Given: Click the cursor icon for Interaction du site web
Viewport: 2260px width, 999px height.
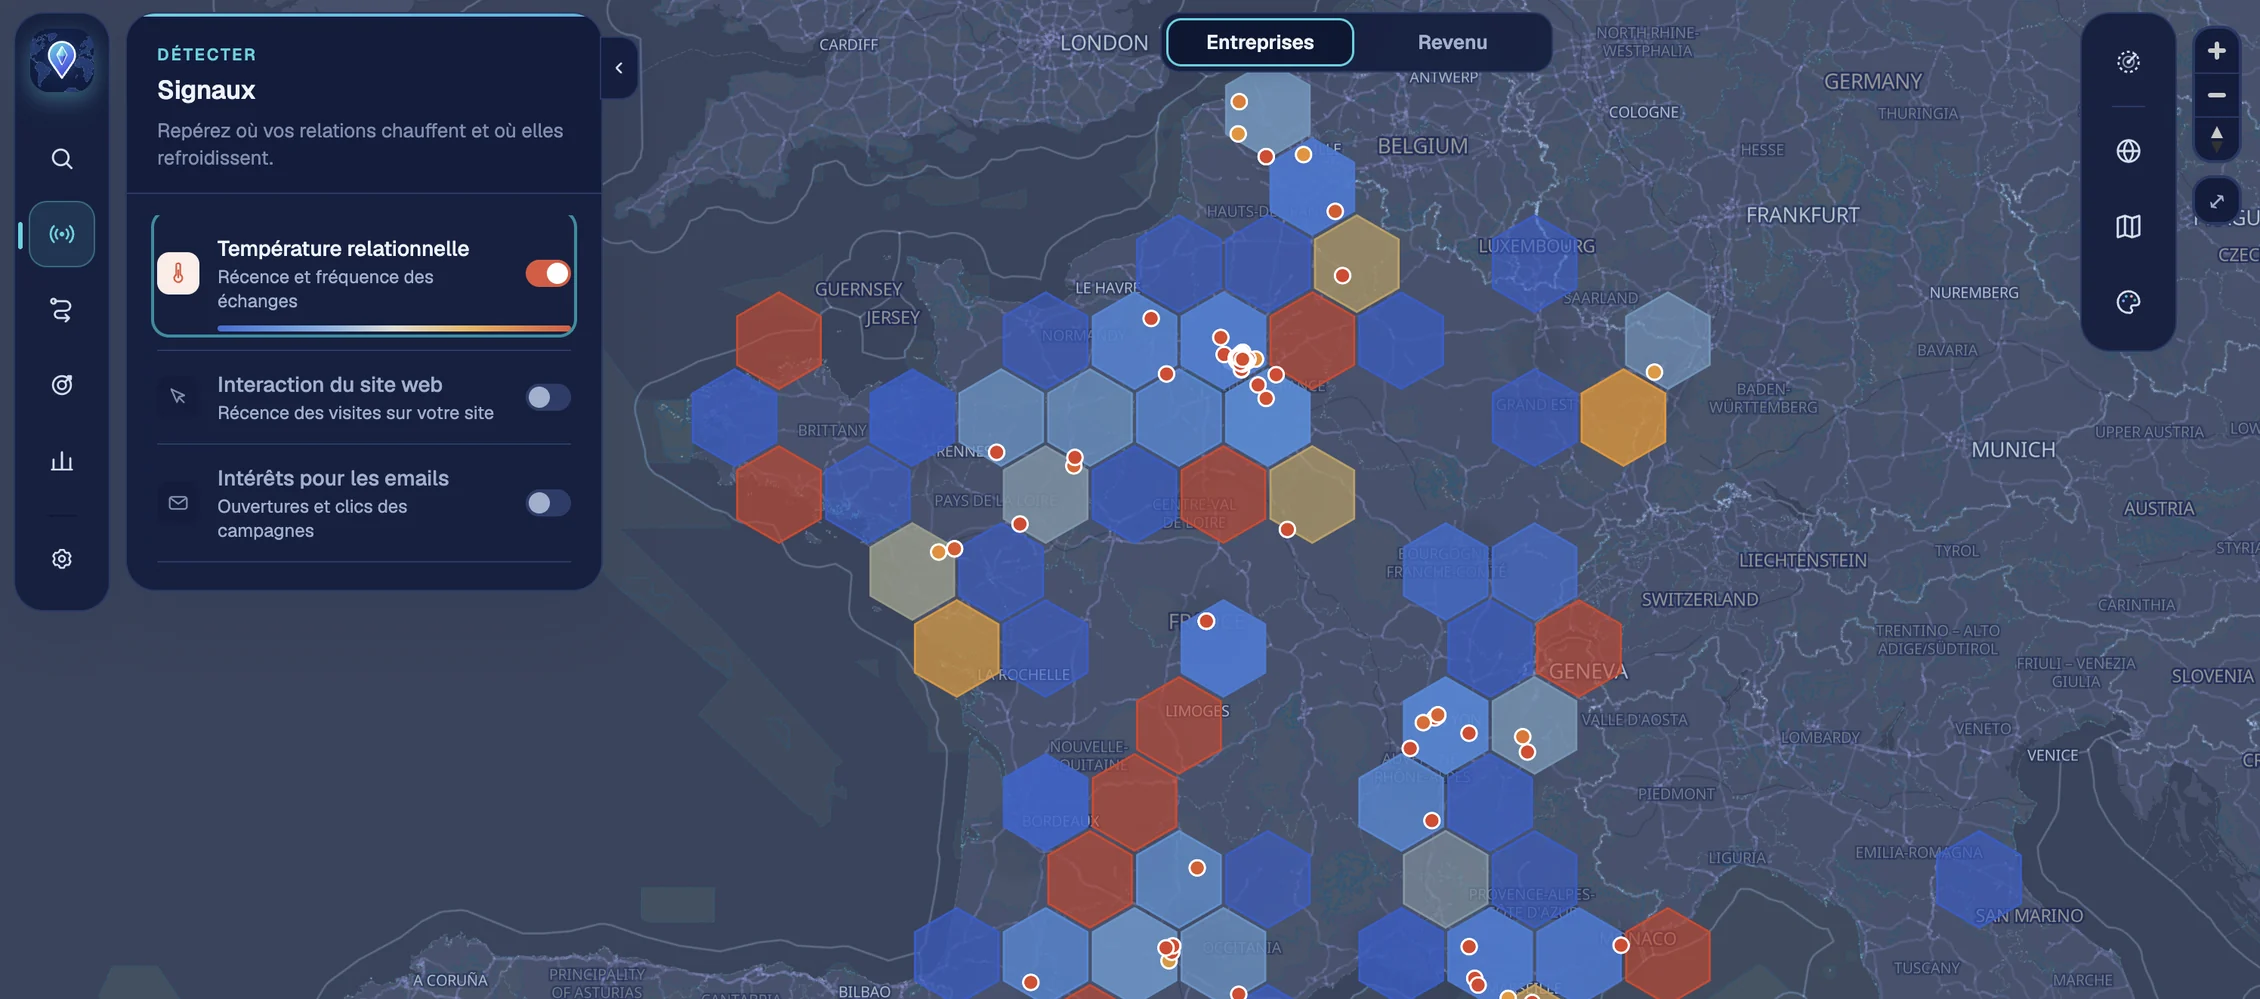Looking at the screenshot, I should pyautogui.click(x=178, y=397).
